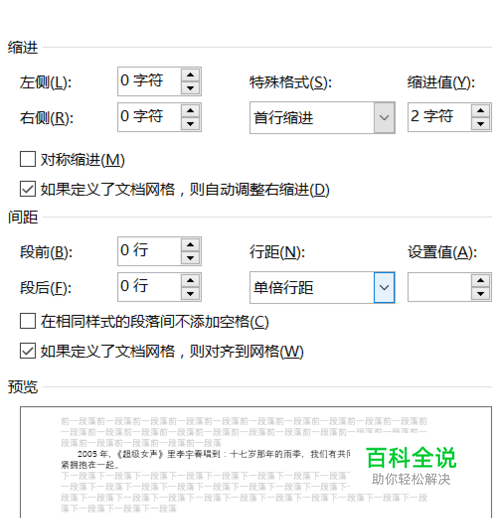Select the 单倍行距 combo box value
The width and height of the screenshot is (500, 518).
(x=312, y=287)
